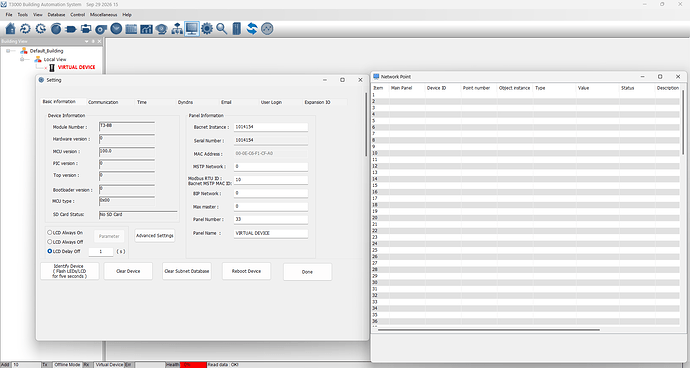This screenshot has width=690, height=368.
Task: Select LCD Delay Off radio button
Action: click(50, 251)
